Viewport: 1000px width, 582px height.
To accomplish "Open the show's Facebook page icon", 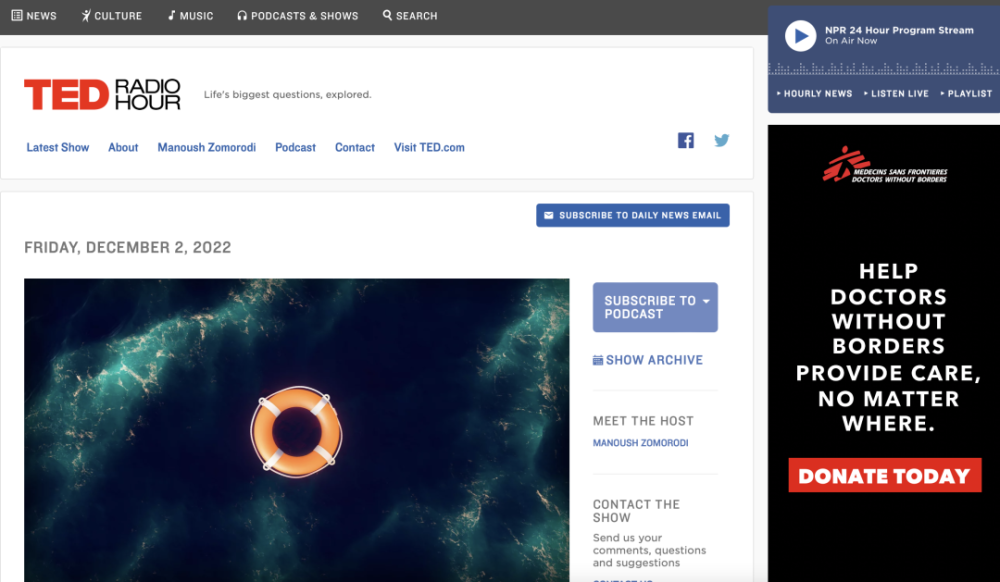I will [686, 140].
